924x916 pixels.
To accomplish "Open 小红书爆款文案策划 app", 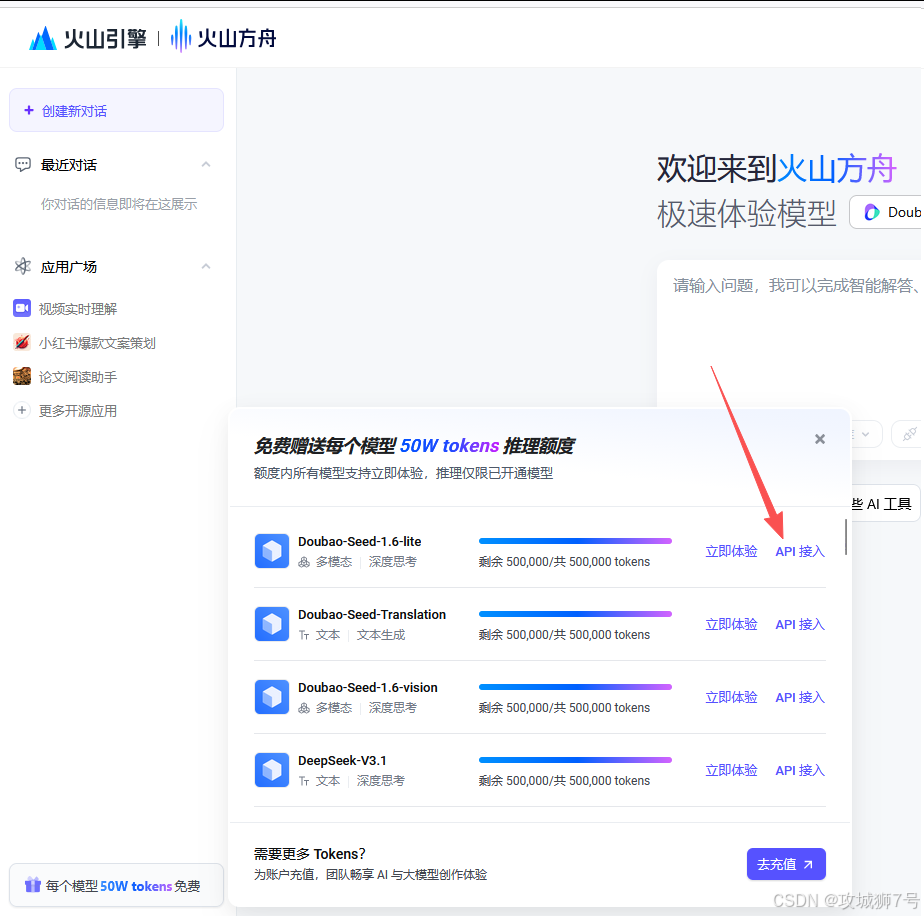I will (x=84, y=342).
